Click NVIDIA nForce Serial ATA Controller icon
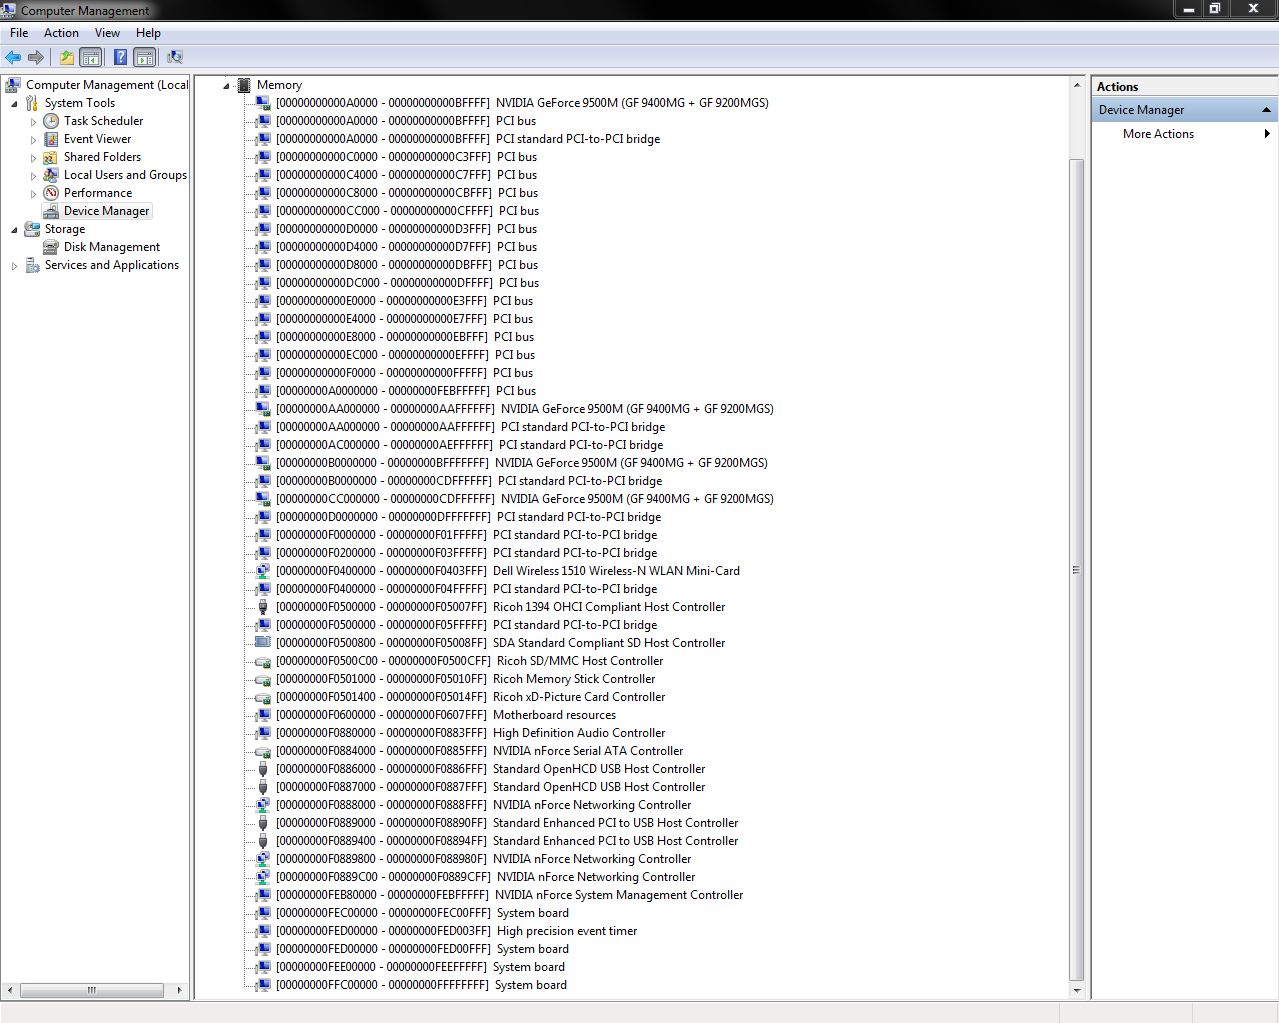1279x1023 pixels. 263,751
